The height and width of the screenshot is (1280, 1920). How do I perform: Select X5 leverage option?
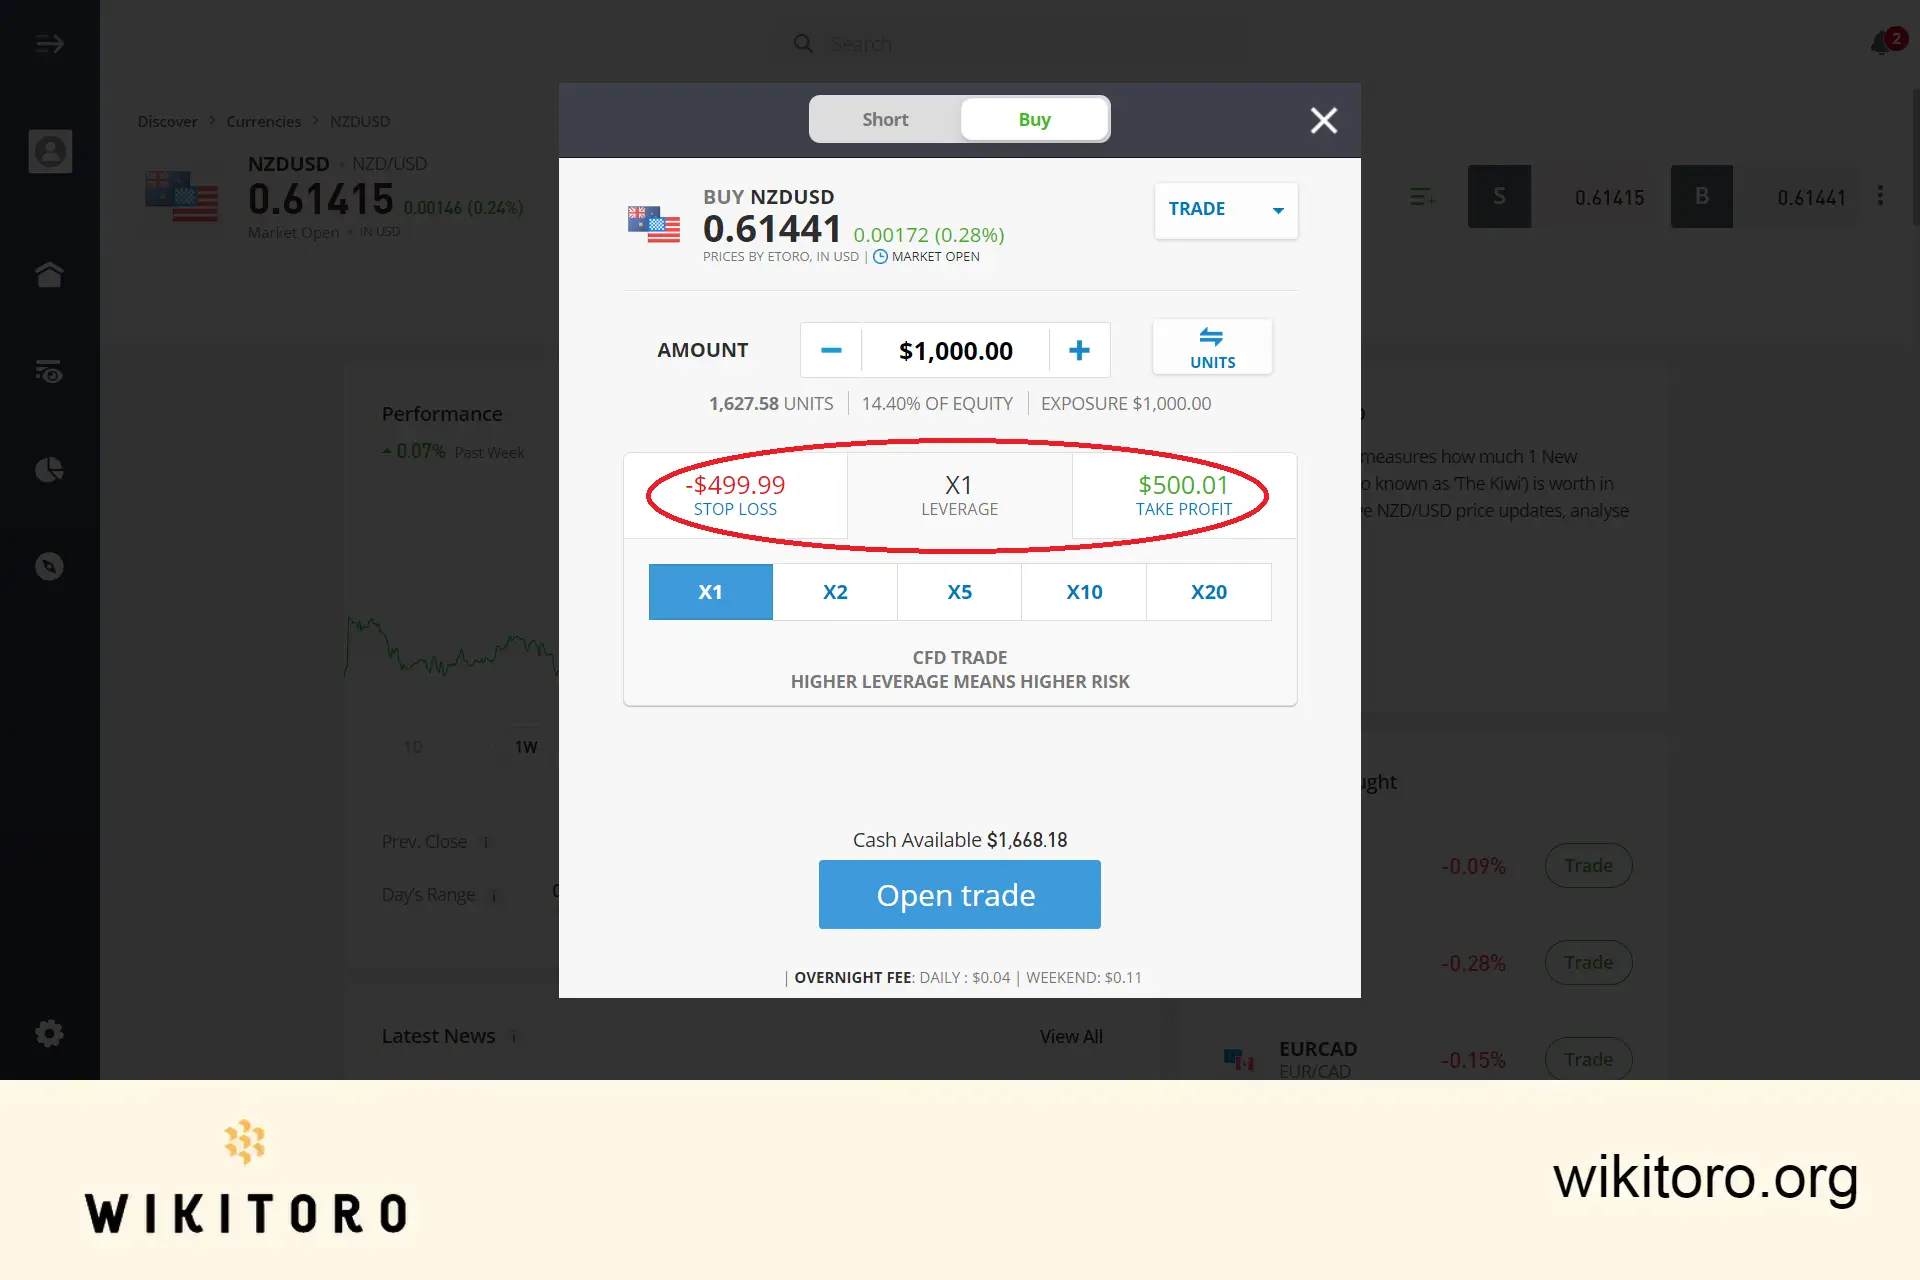click(x=959, y=590)
